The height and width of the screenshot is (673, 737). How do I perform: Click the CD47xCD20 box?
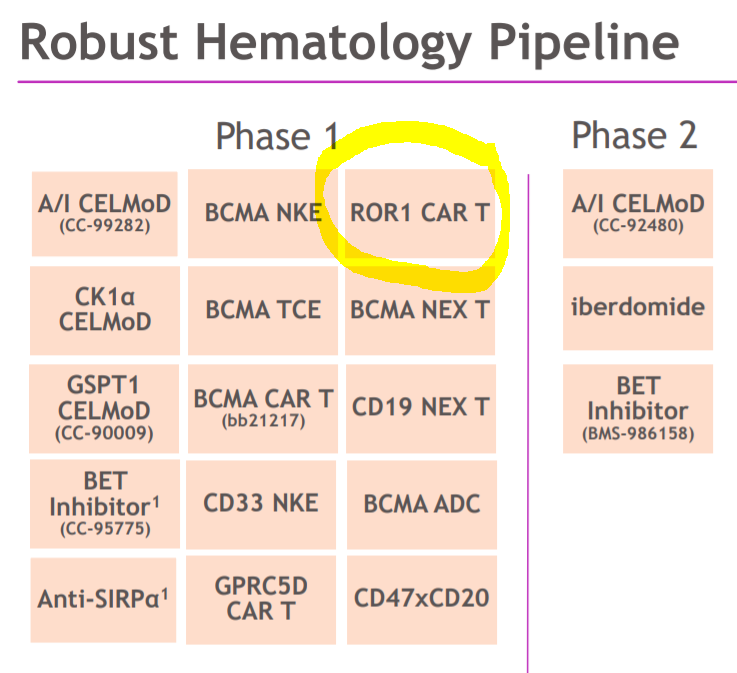click(x=421, y=598)
